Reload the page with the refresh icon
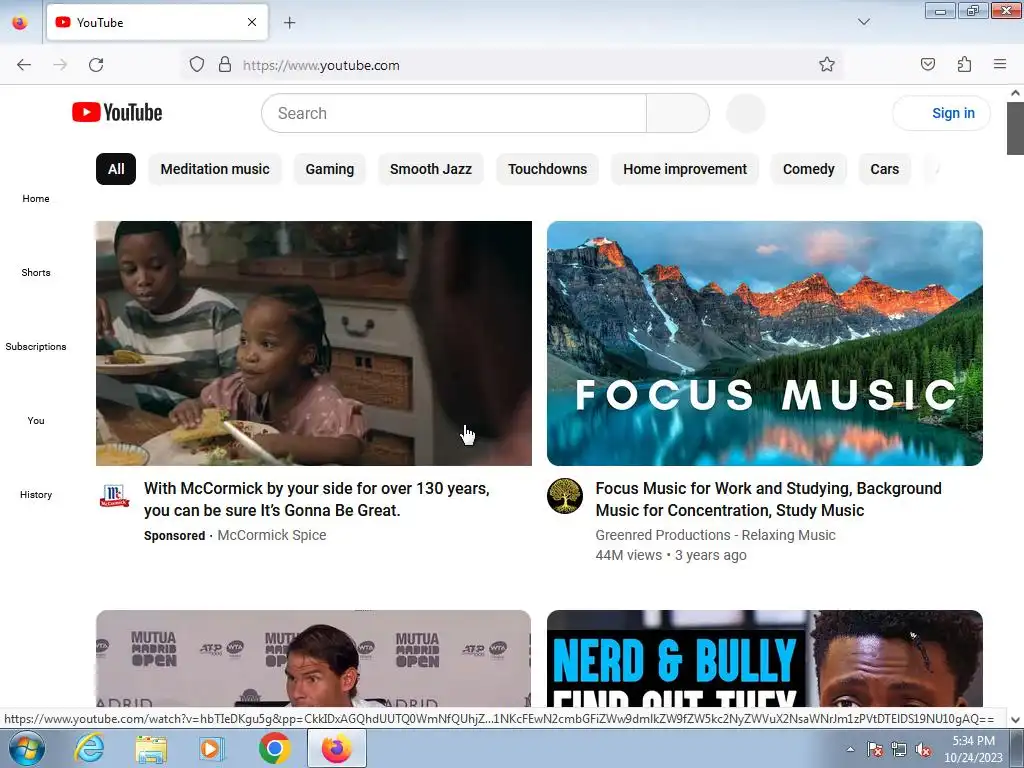Image resolution: width=1024 pixels, height=768 pixels. (96, 65)
